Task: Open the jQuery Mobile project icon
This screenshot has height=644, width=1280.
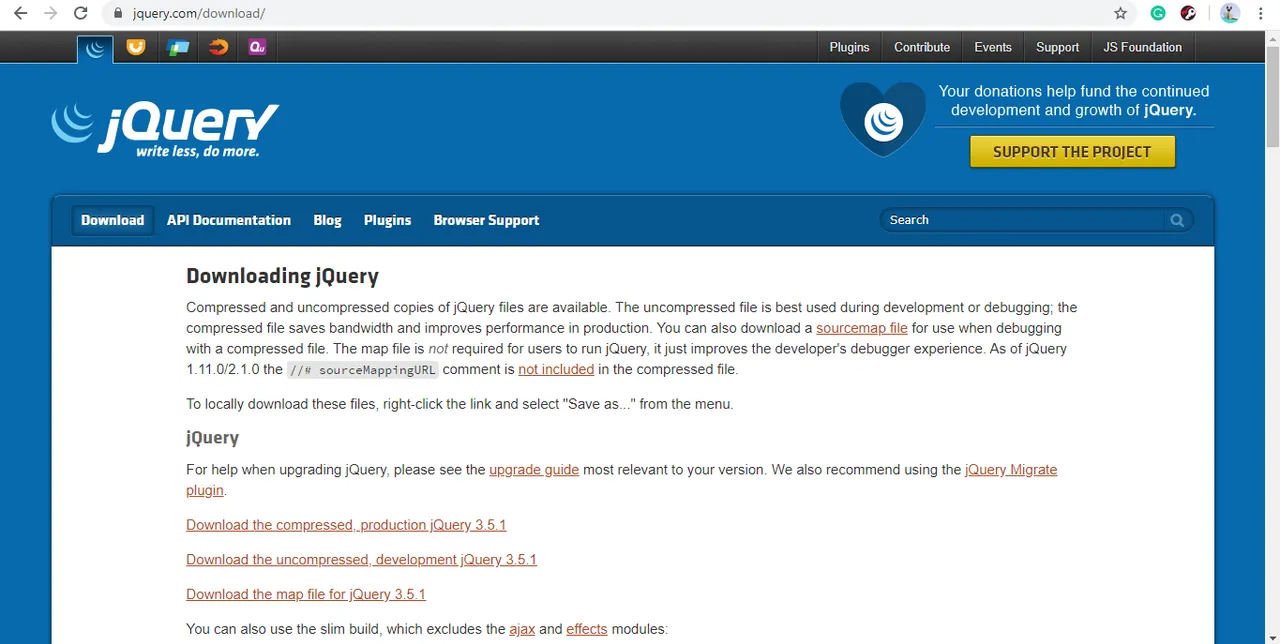Action: (178, 47)
